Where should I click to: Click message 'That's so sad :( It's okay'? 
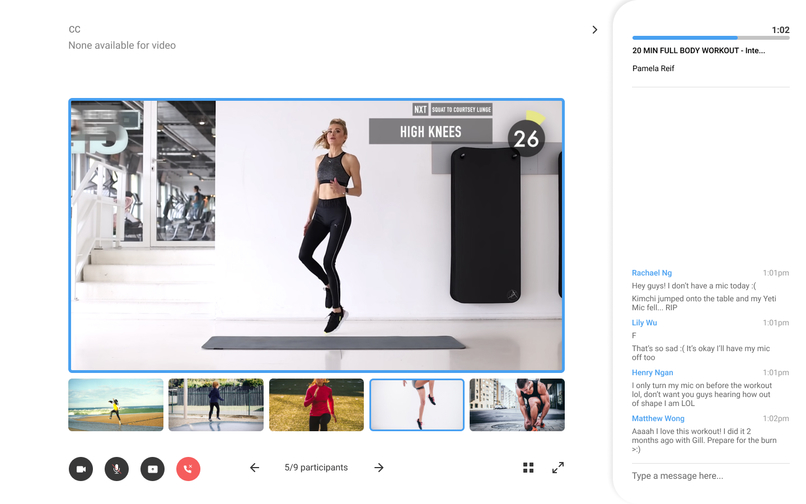[701, 353]
